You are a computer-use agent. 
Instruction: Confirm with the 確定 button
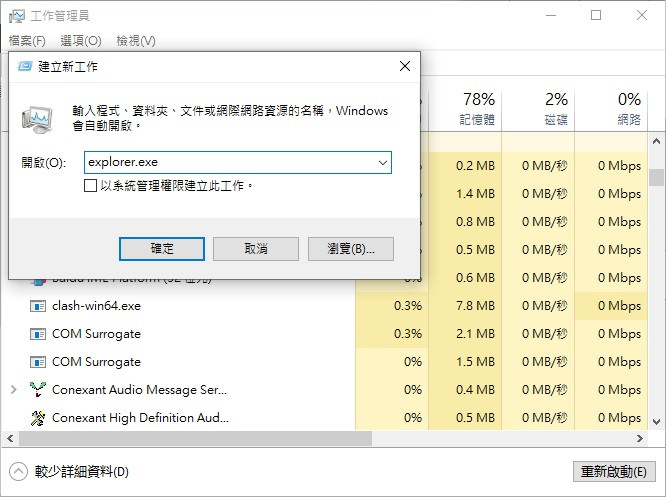162,249
